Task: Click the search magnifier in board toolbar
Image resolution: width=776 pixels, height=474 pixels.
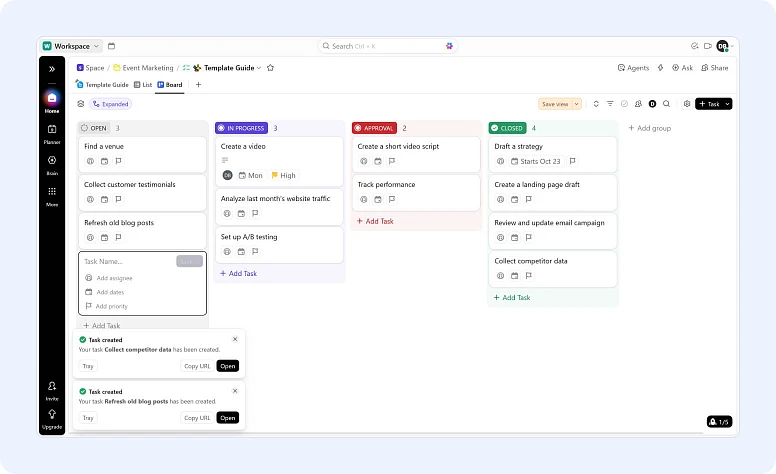Action: [666, 103]
